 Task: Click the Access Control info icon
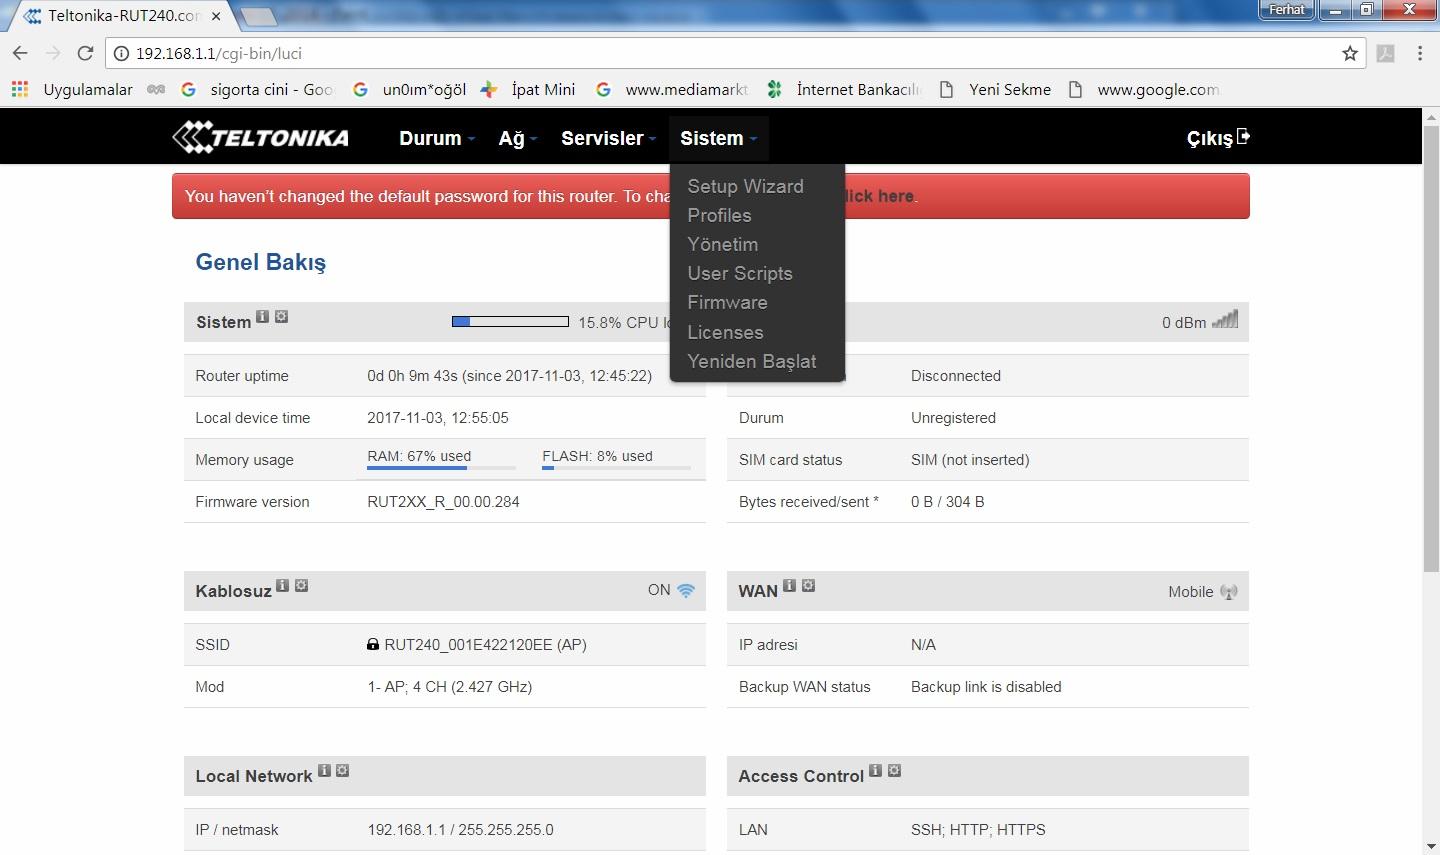pos(875,771)
